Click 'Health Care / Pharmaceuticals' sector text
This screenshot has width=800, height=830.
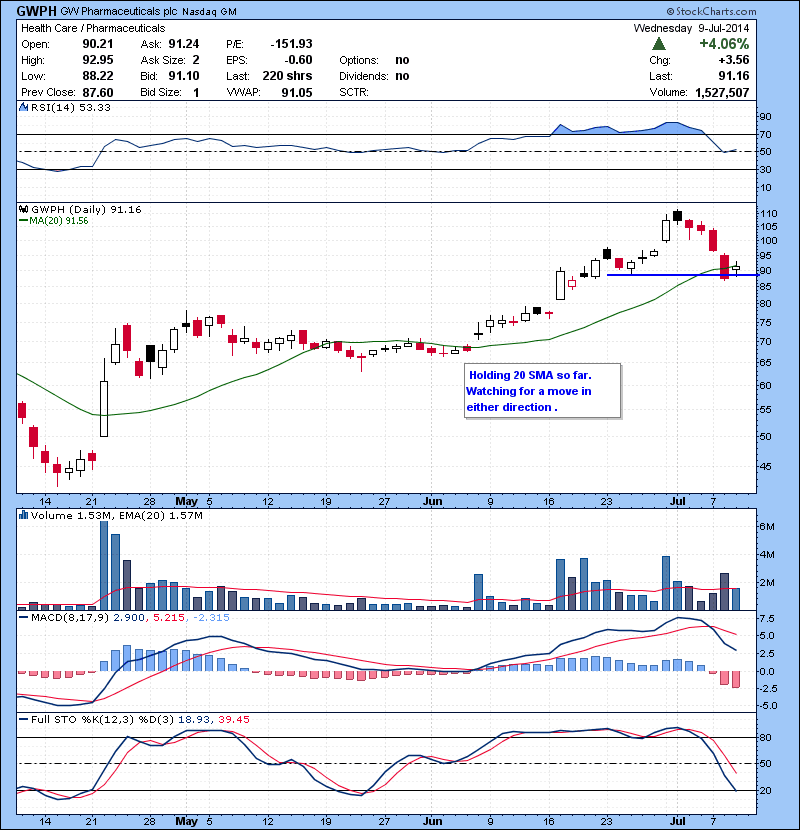[x=93, y=28]
